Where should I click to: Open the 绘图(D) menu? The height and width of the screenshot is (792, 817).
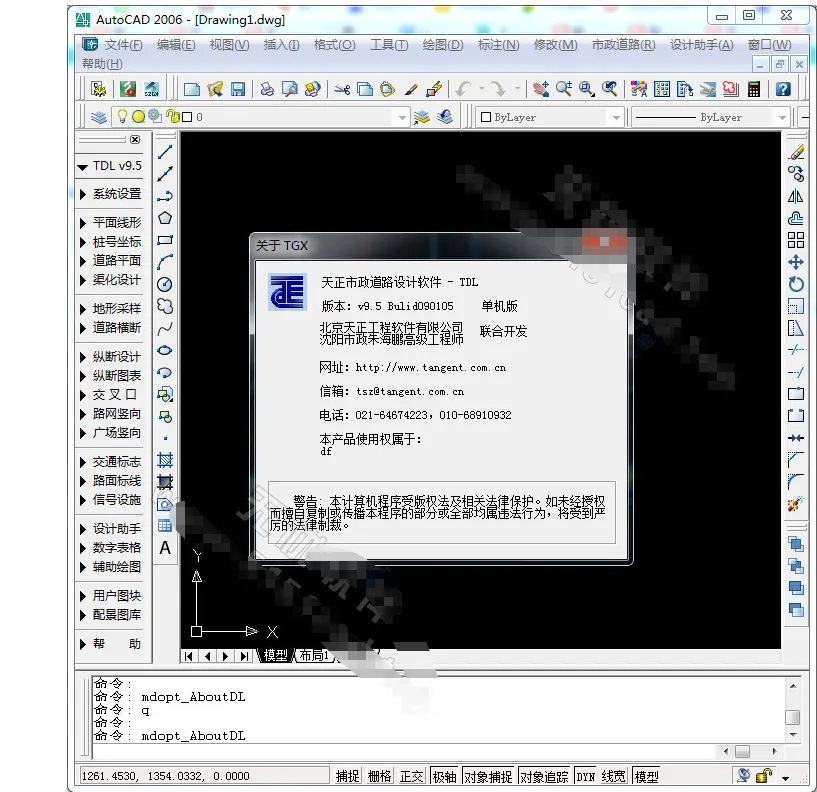coord(443,45)
